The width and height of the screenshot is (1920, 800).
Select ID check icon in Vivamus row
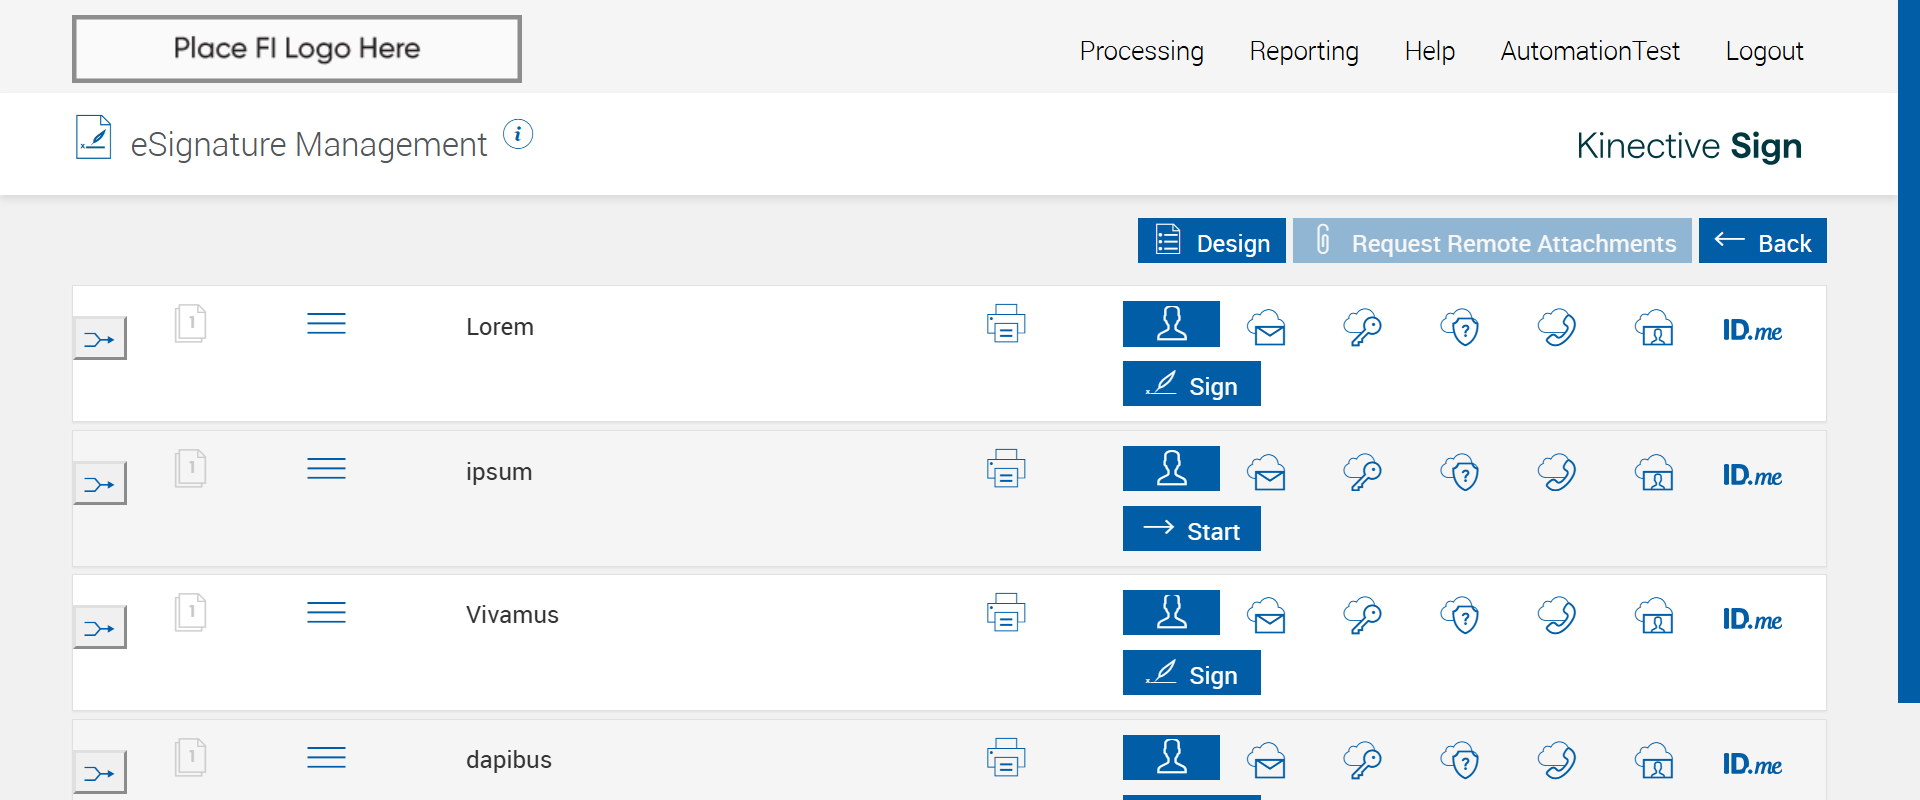coord(1655,616)
